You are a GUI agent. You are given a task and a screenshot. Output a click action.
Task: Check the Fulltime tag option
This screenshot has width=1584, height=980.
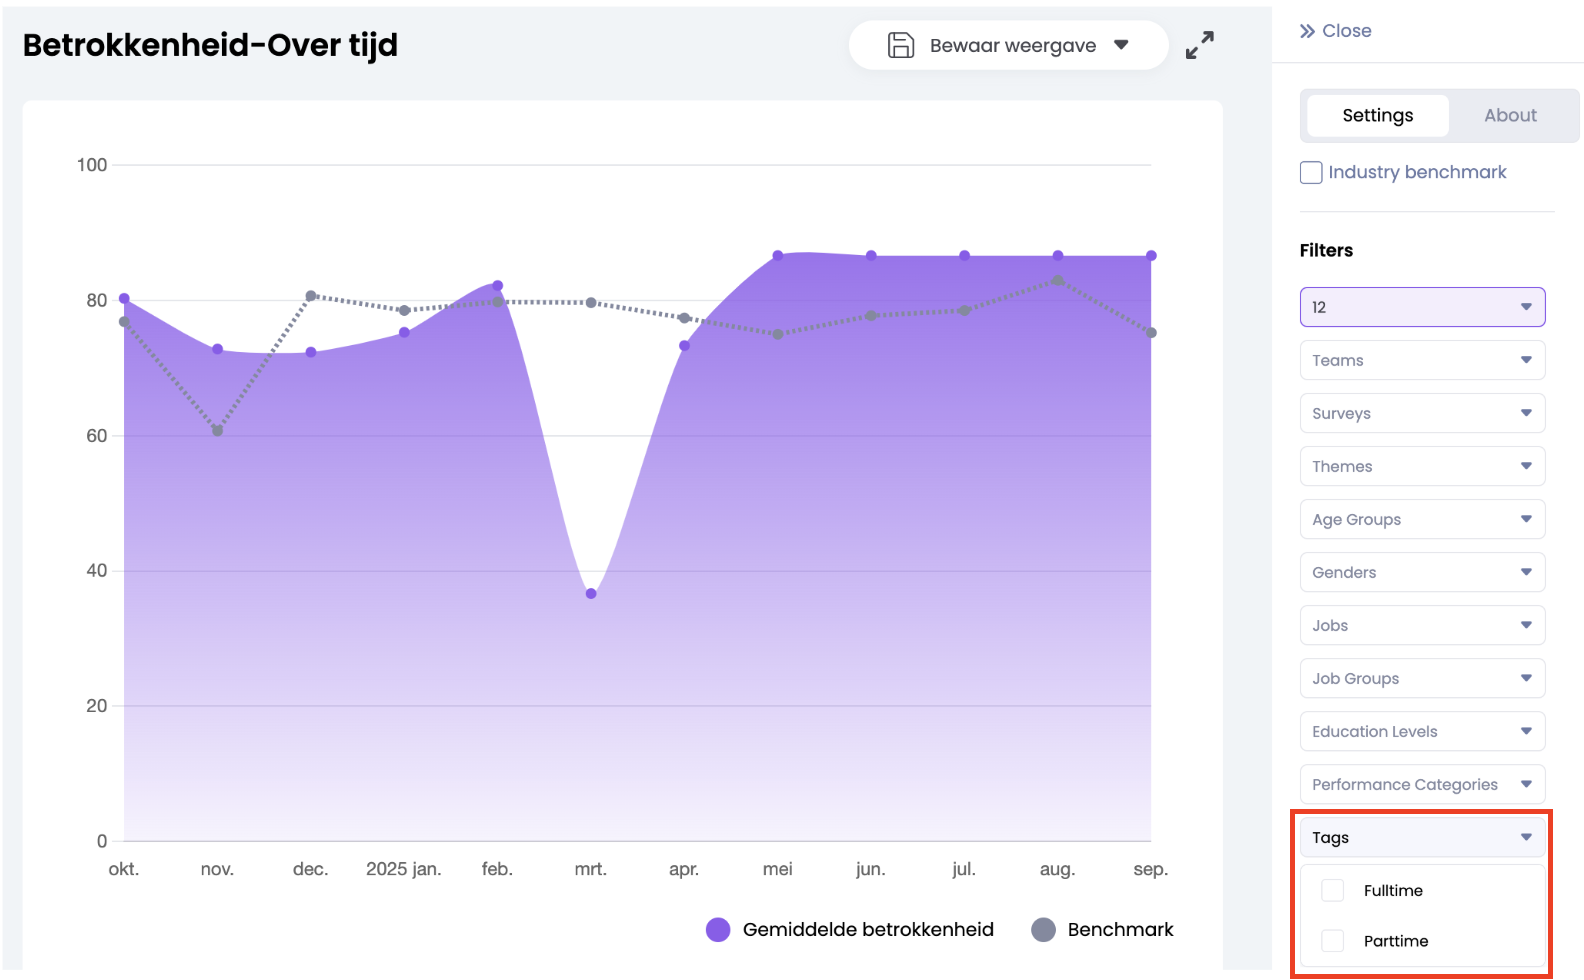coord(1333,890)
